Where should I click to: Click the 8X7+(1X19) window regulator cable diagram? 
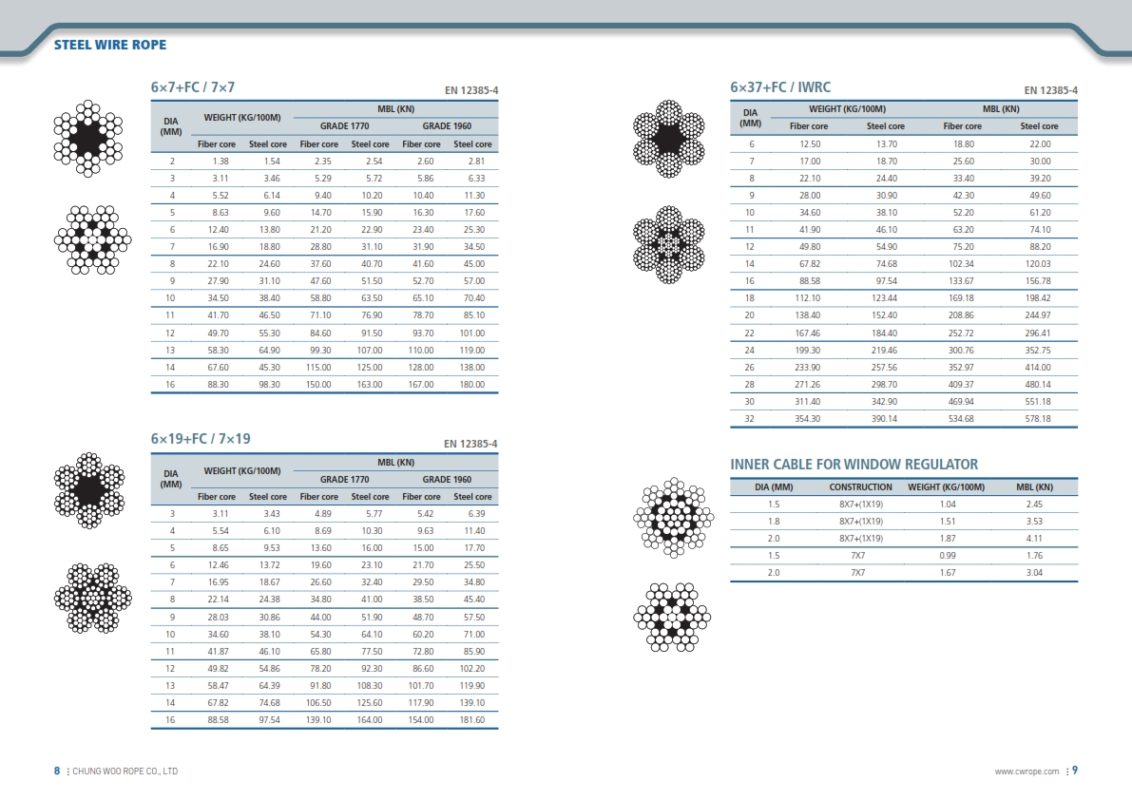click(673, 516)
